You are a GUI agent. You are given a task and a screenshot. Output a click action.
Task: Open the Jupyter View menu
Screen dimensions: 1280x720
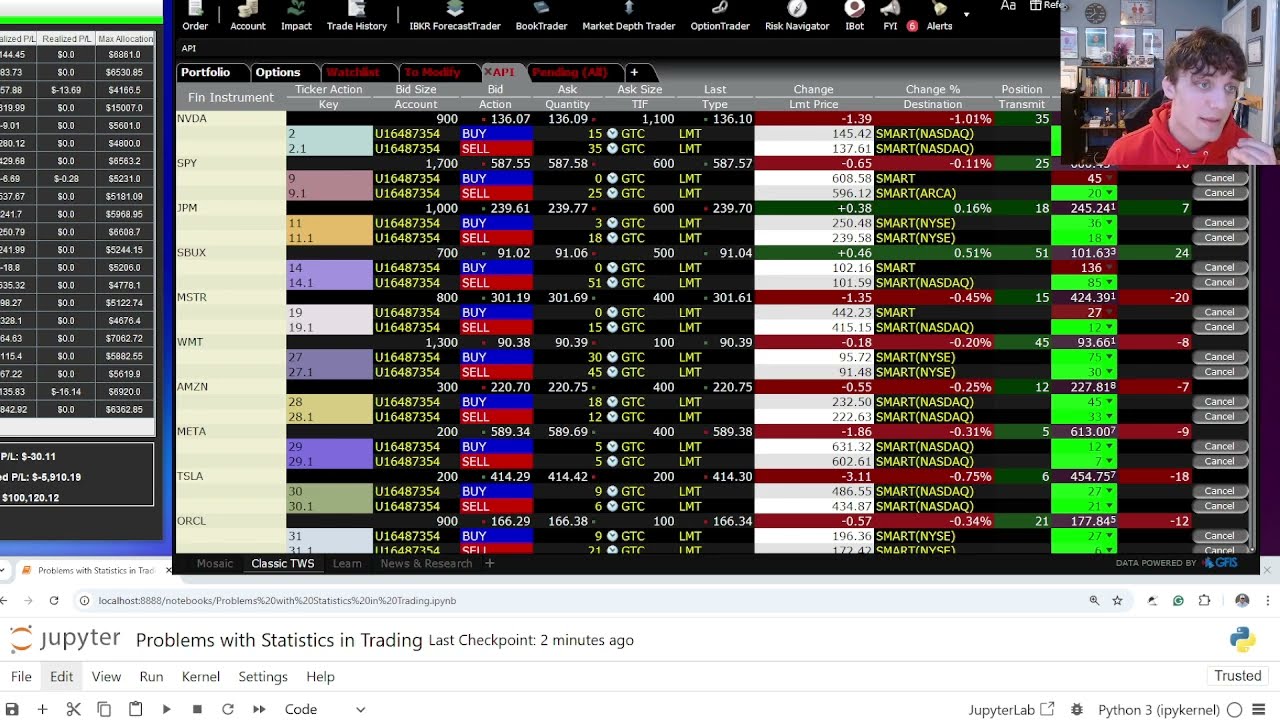106,676
